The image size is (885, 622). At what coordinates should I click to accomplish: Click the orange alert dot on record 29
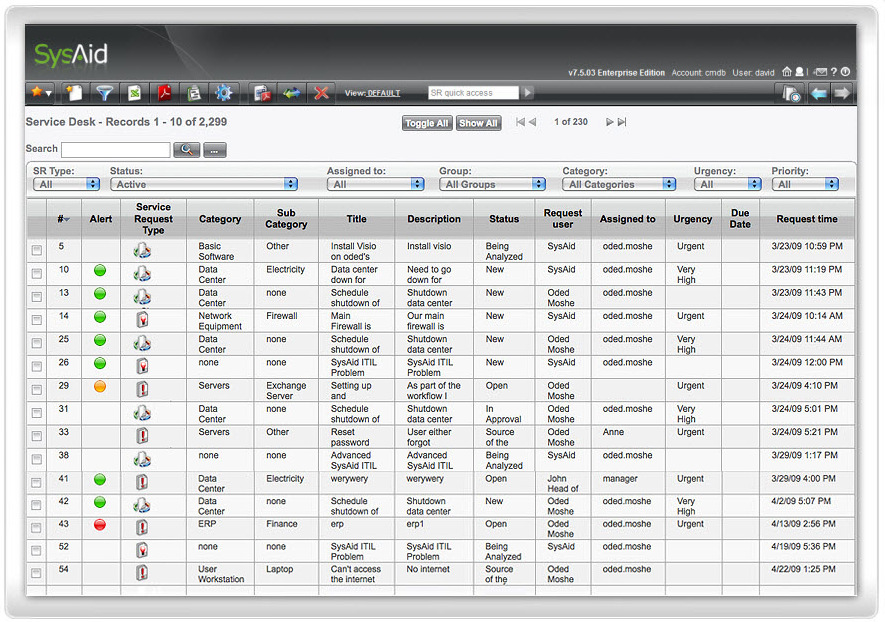(100, 387)
